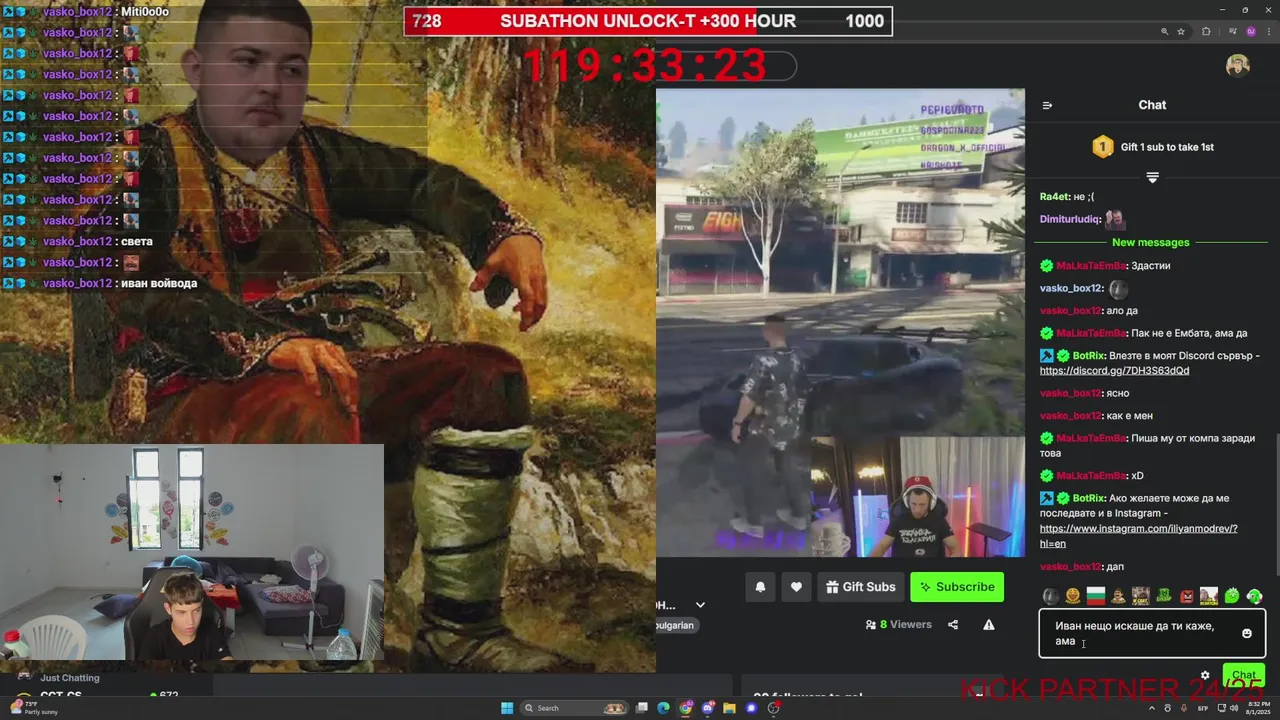
Task: Toggle stream notifications with the bell button
Action: [x=760, y=587]
